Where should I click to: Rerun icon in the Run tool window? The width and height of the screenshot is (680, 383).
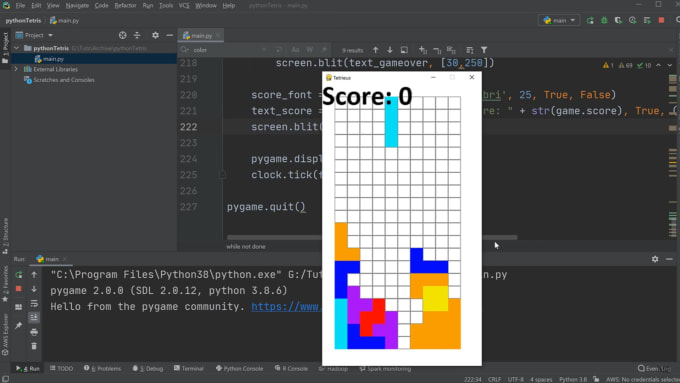19,275
